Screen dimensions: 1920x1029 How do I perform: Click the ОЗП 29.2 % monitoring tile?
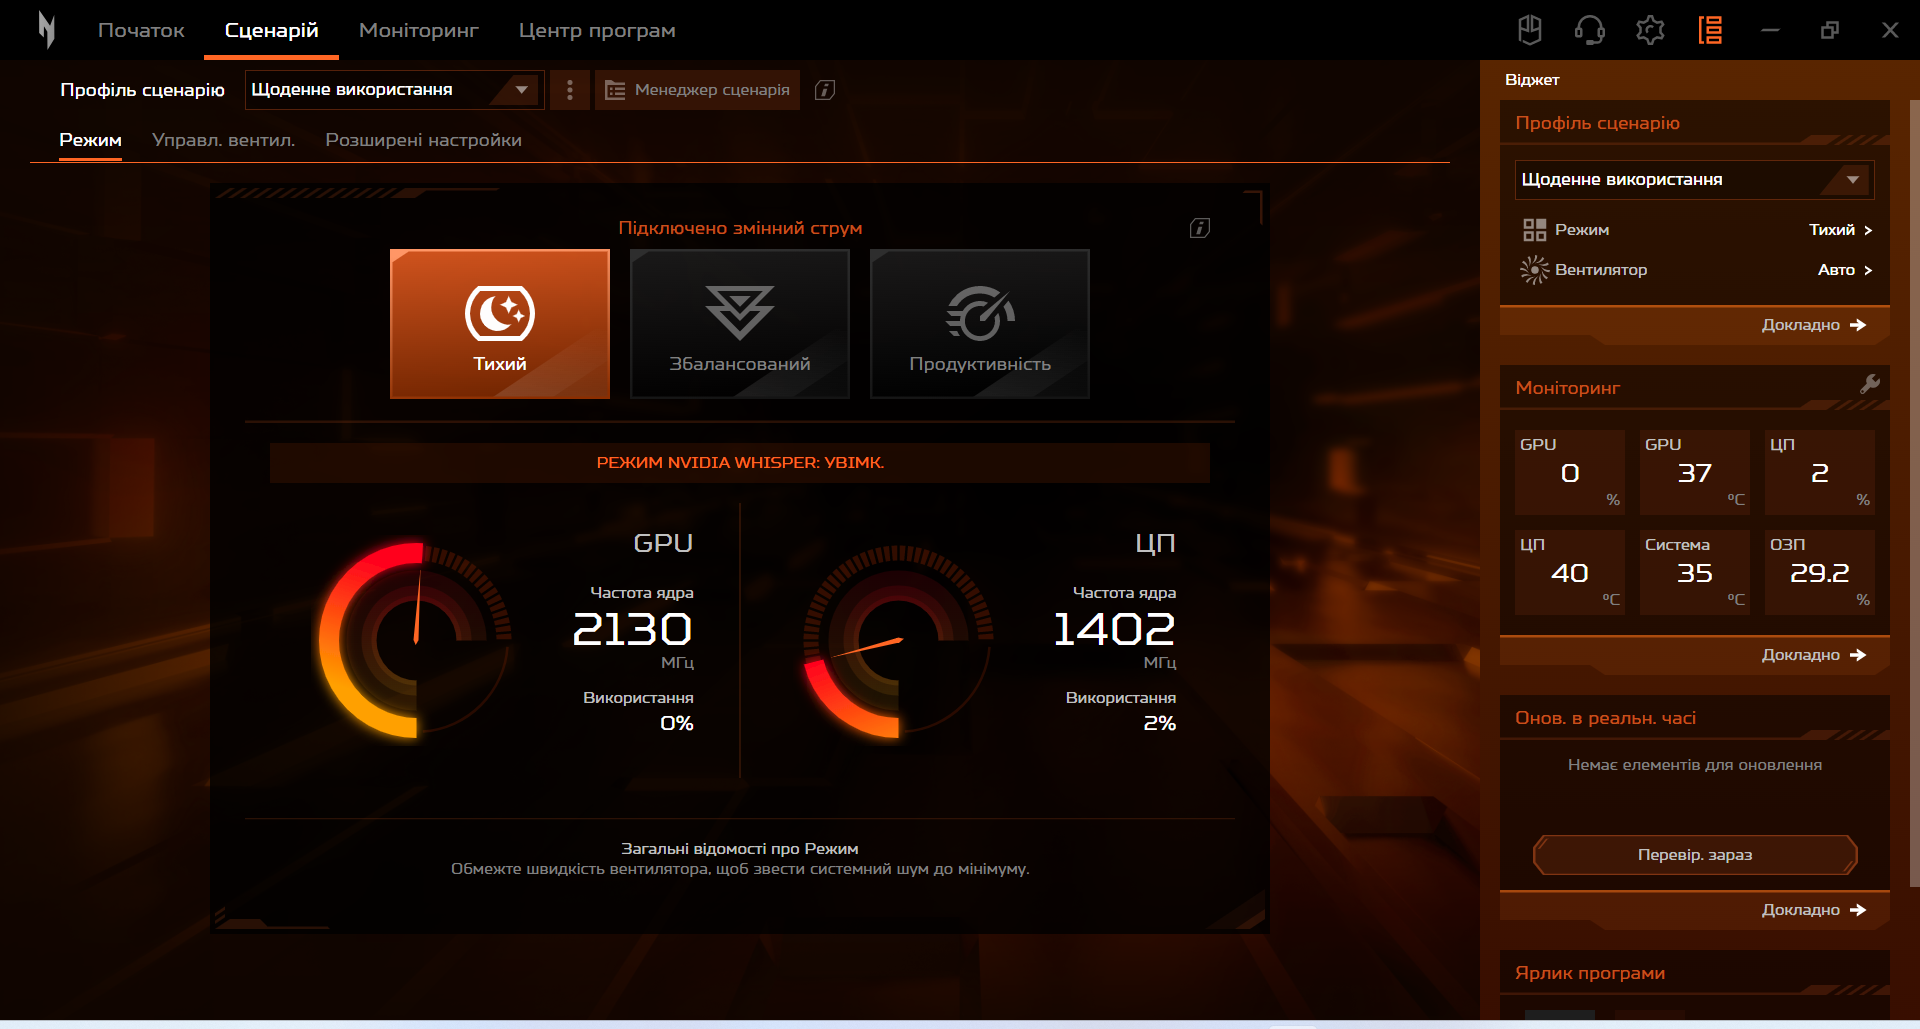pos(1820,572)
